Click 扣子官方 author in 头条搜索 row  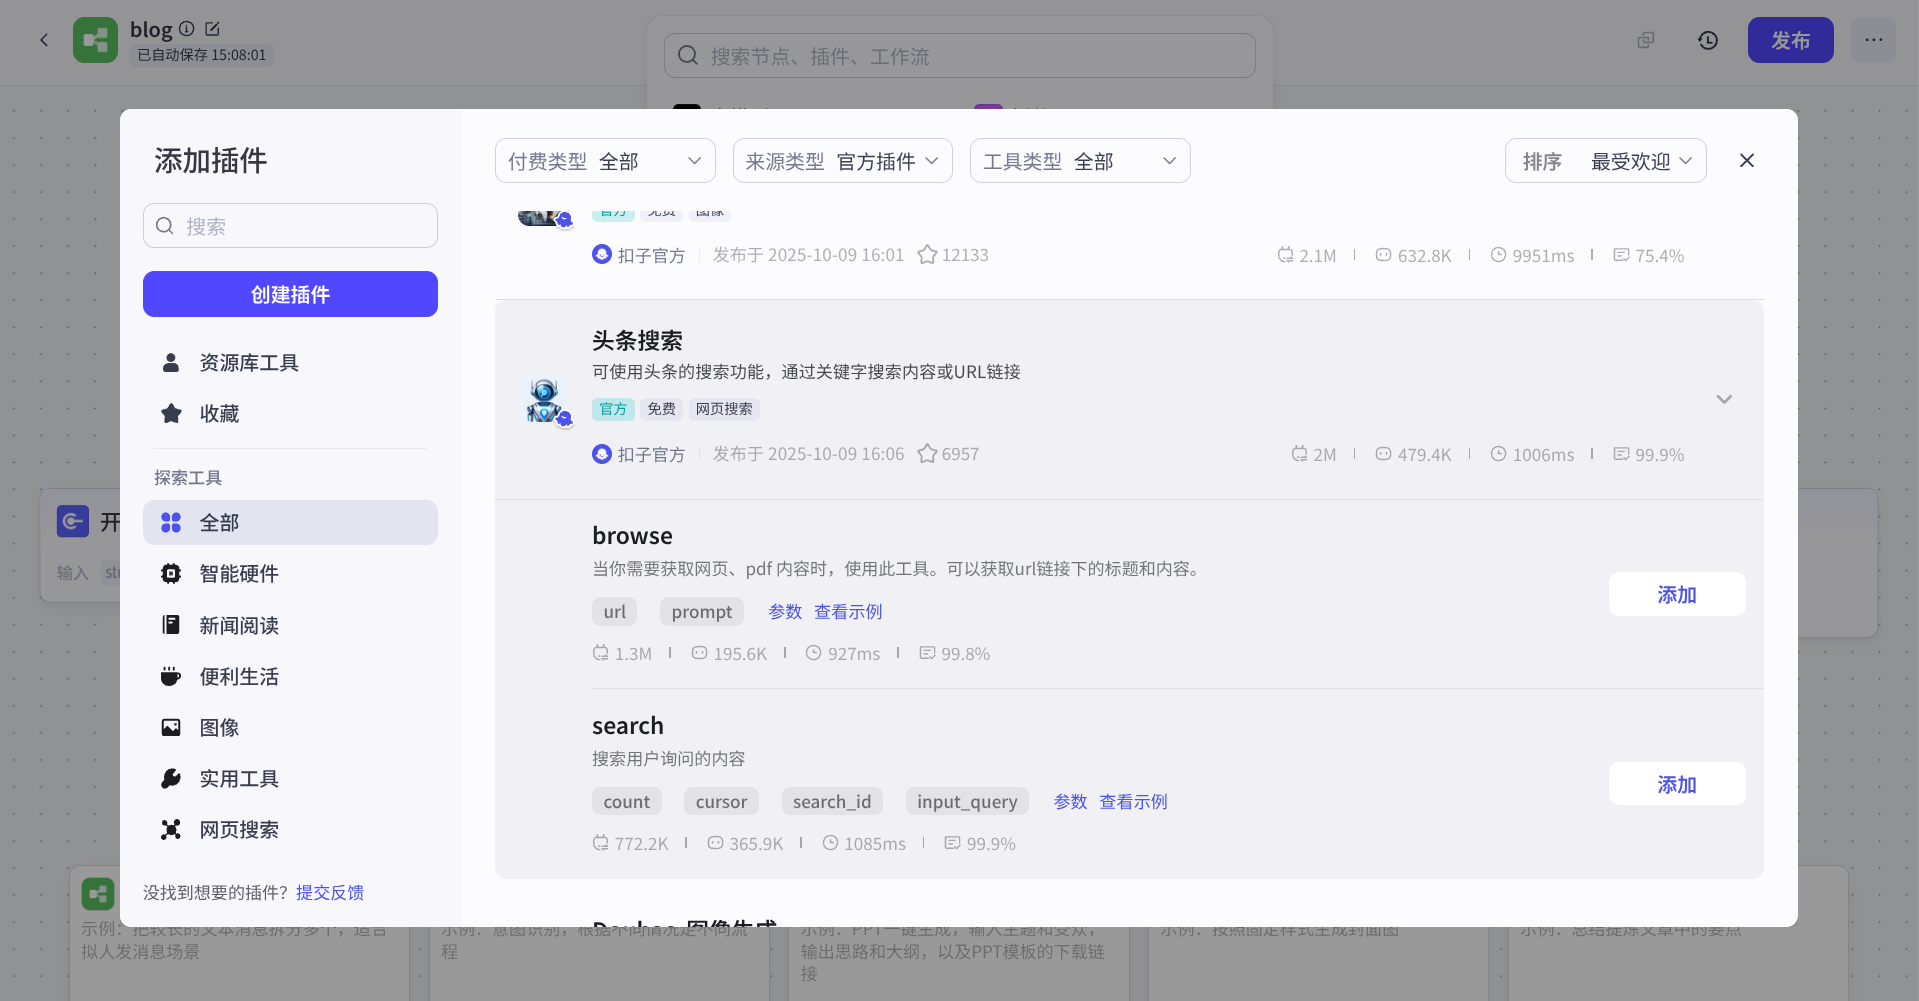click(x=638, y=454)
